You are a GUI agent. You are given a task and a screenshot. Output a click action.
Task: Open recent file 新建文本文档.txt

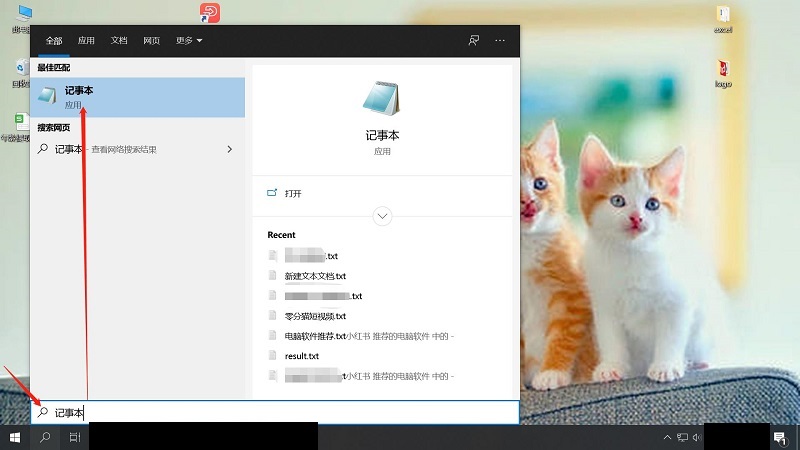click(315, 276)
